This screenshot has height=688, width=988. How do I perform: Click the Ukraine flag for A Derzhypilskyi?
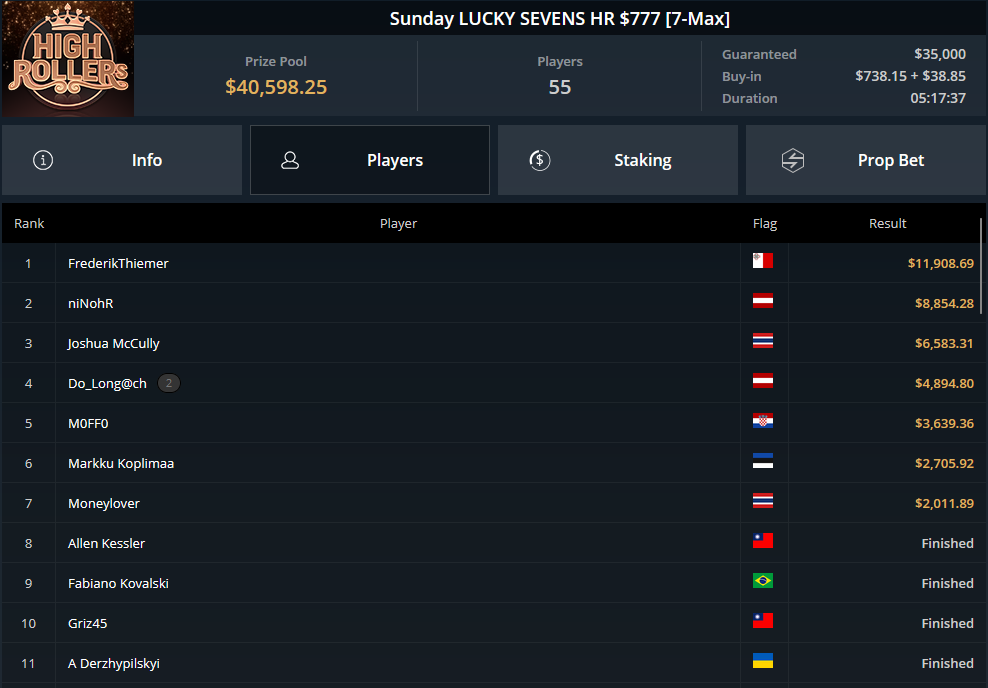[762, 661]
